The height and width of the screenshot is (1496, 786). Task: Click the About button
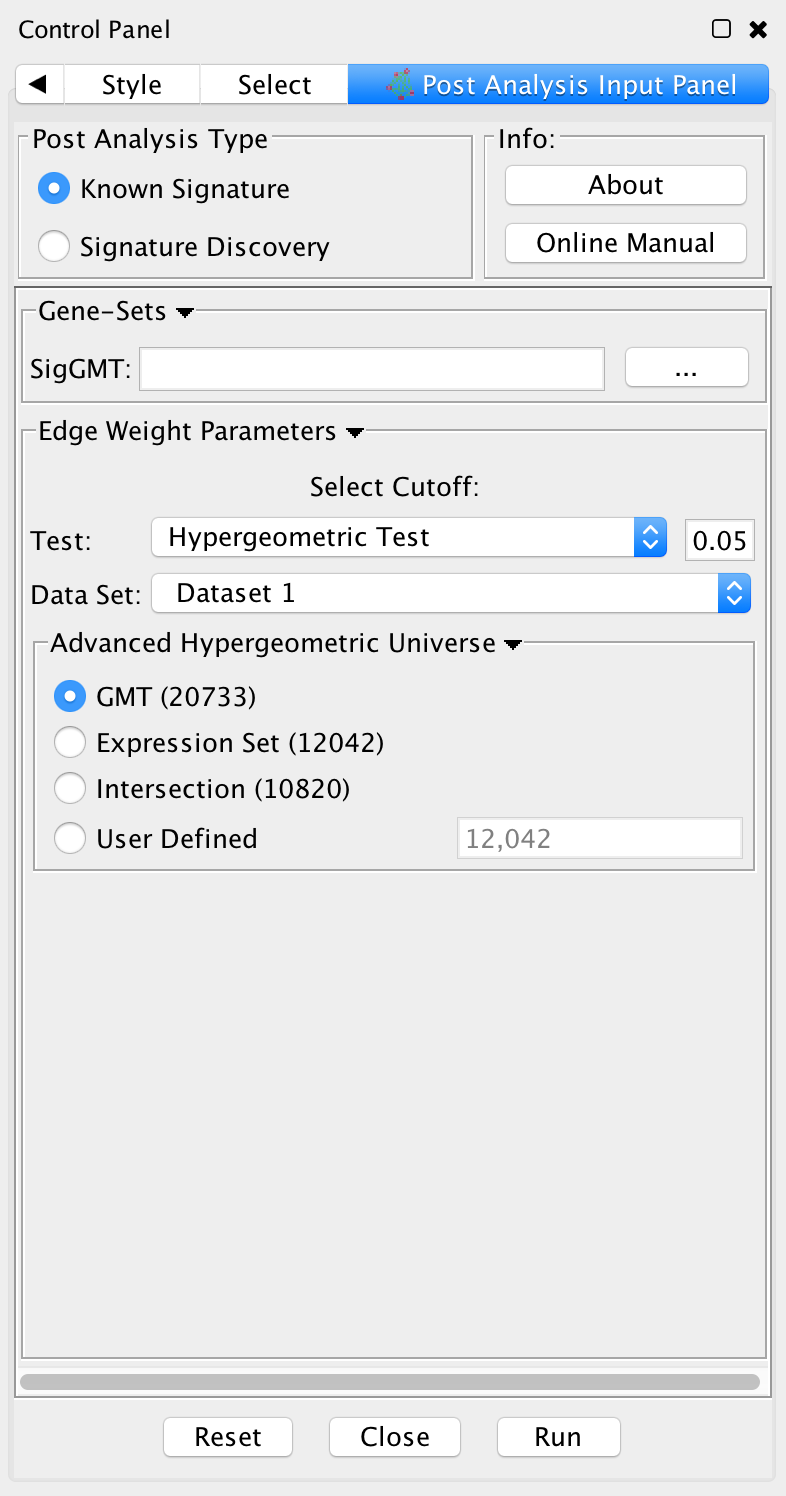pos(626,185)
